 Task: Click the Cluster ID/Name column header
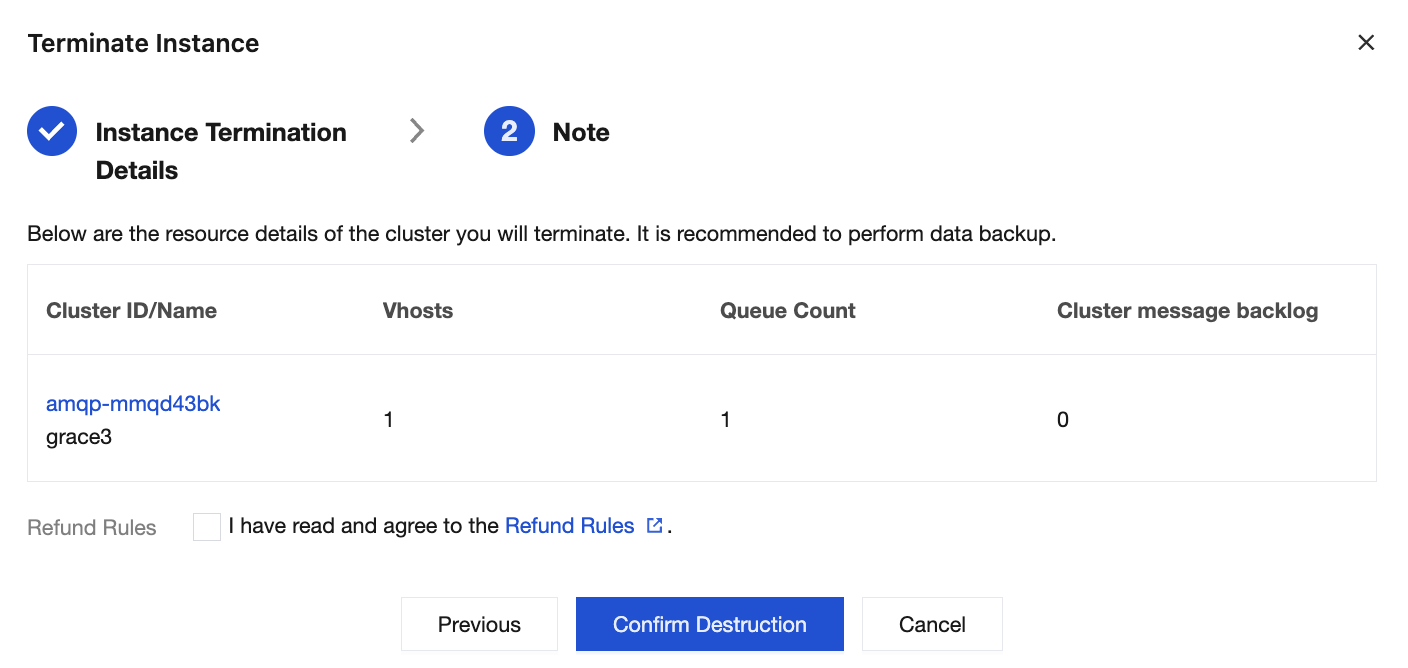[131, 311]
